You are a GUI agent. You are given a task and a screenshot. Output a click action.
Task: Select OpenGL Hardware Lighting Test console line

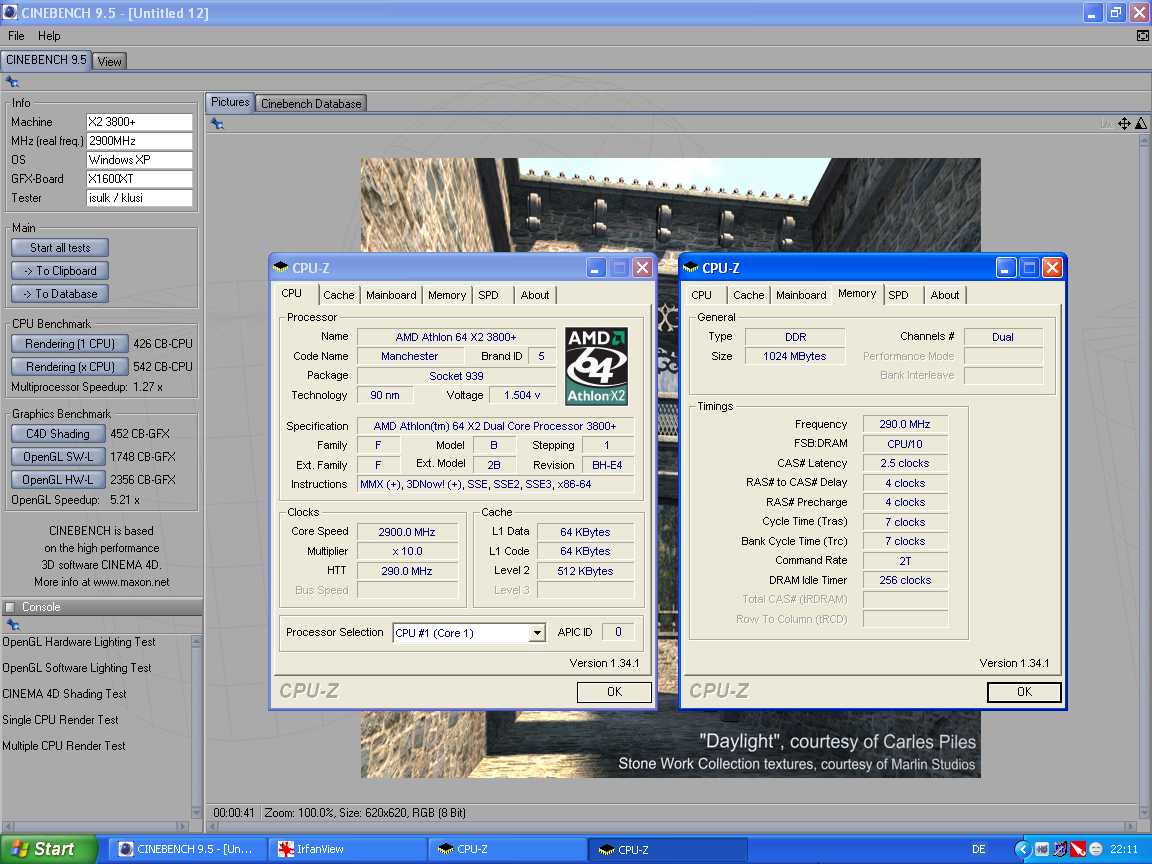tap(79, 641)
